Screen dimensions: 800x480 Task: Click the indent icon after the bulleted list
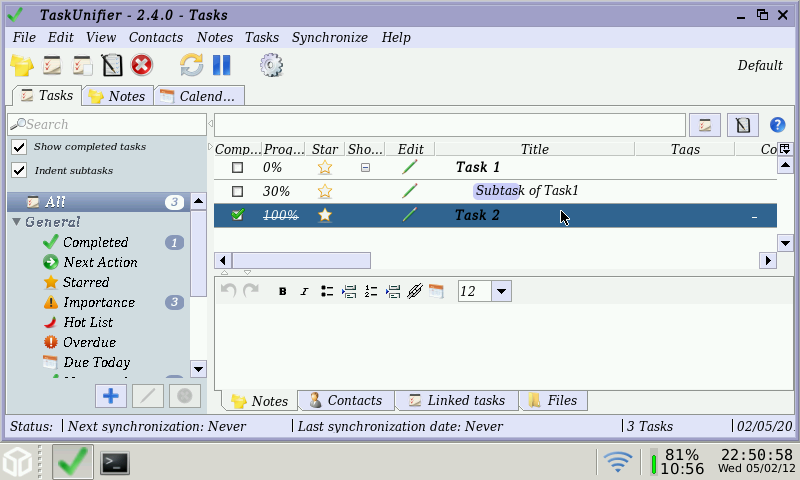349,291
